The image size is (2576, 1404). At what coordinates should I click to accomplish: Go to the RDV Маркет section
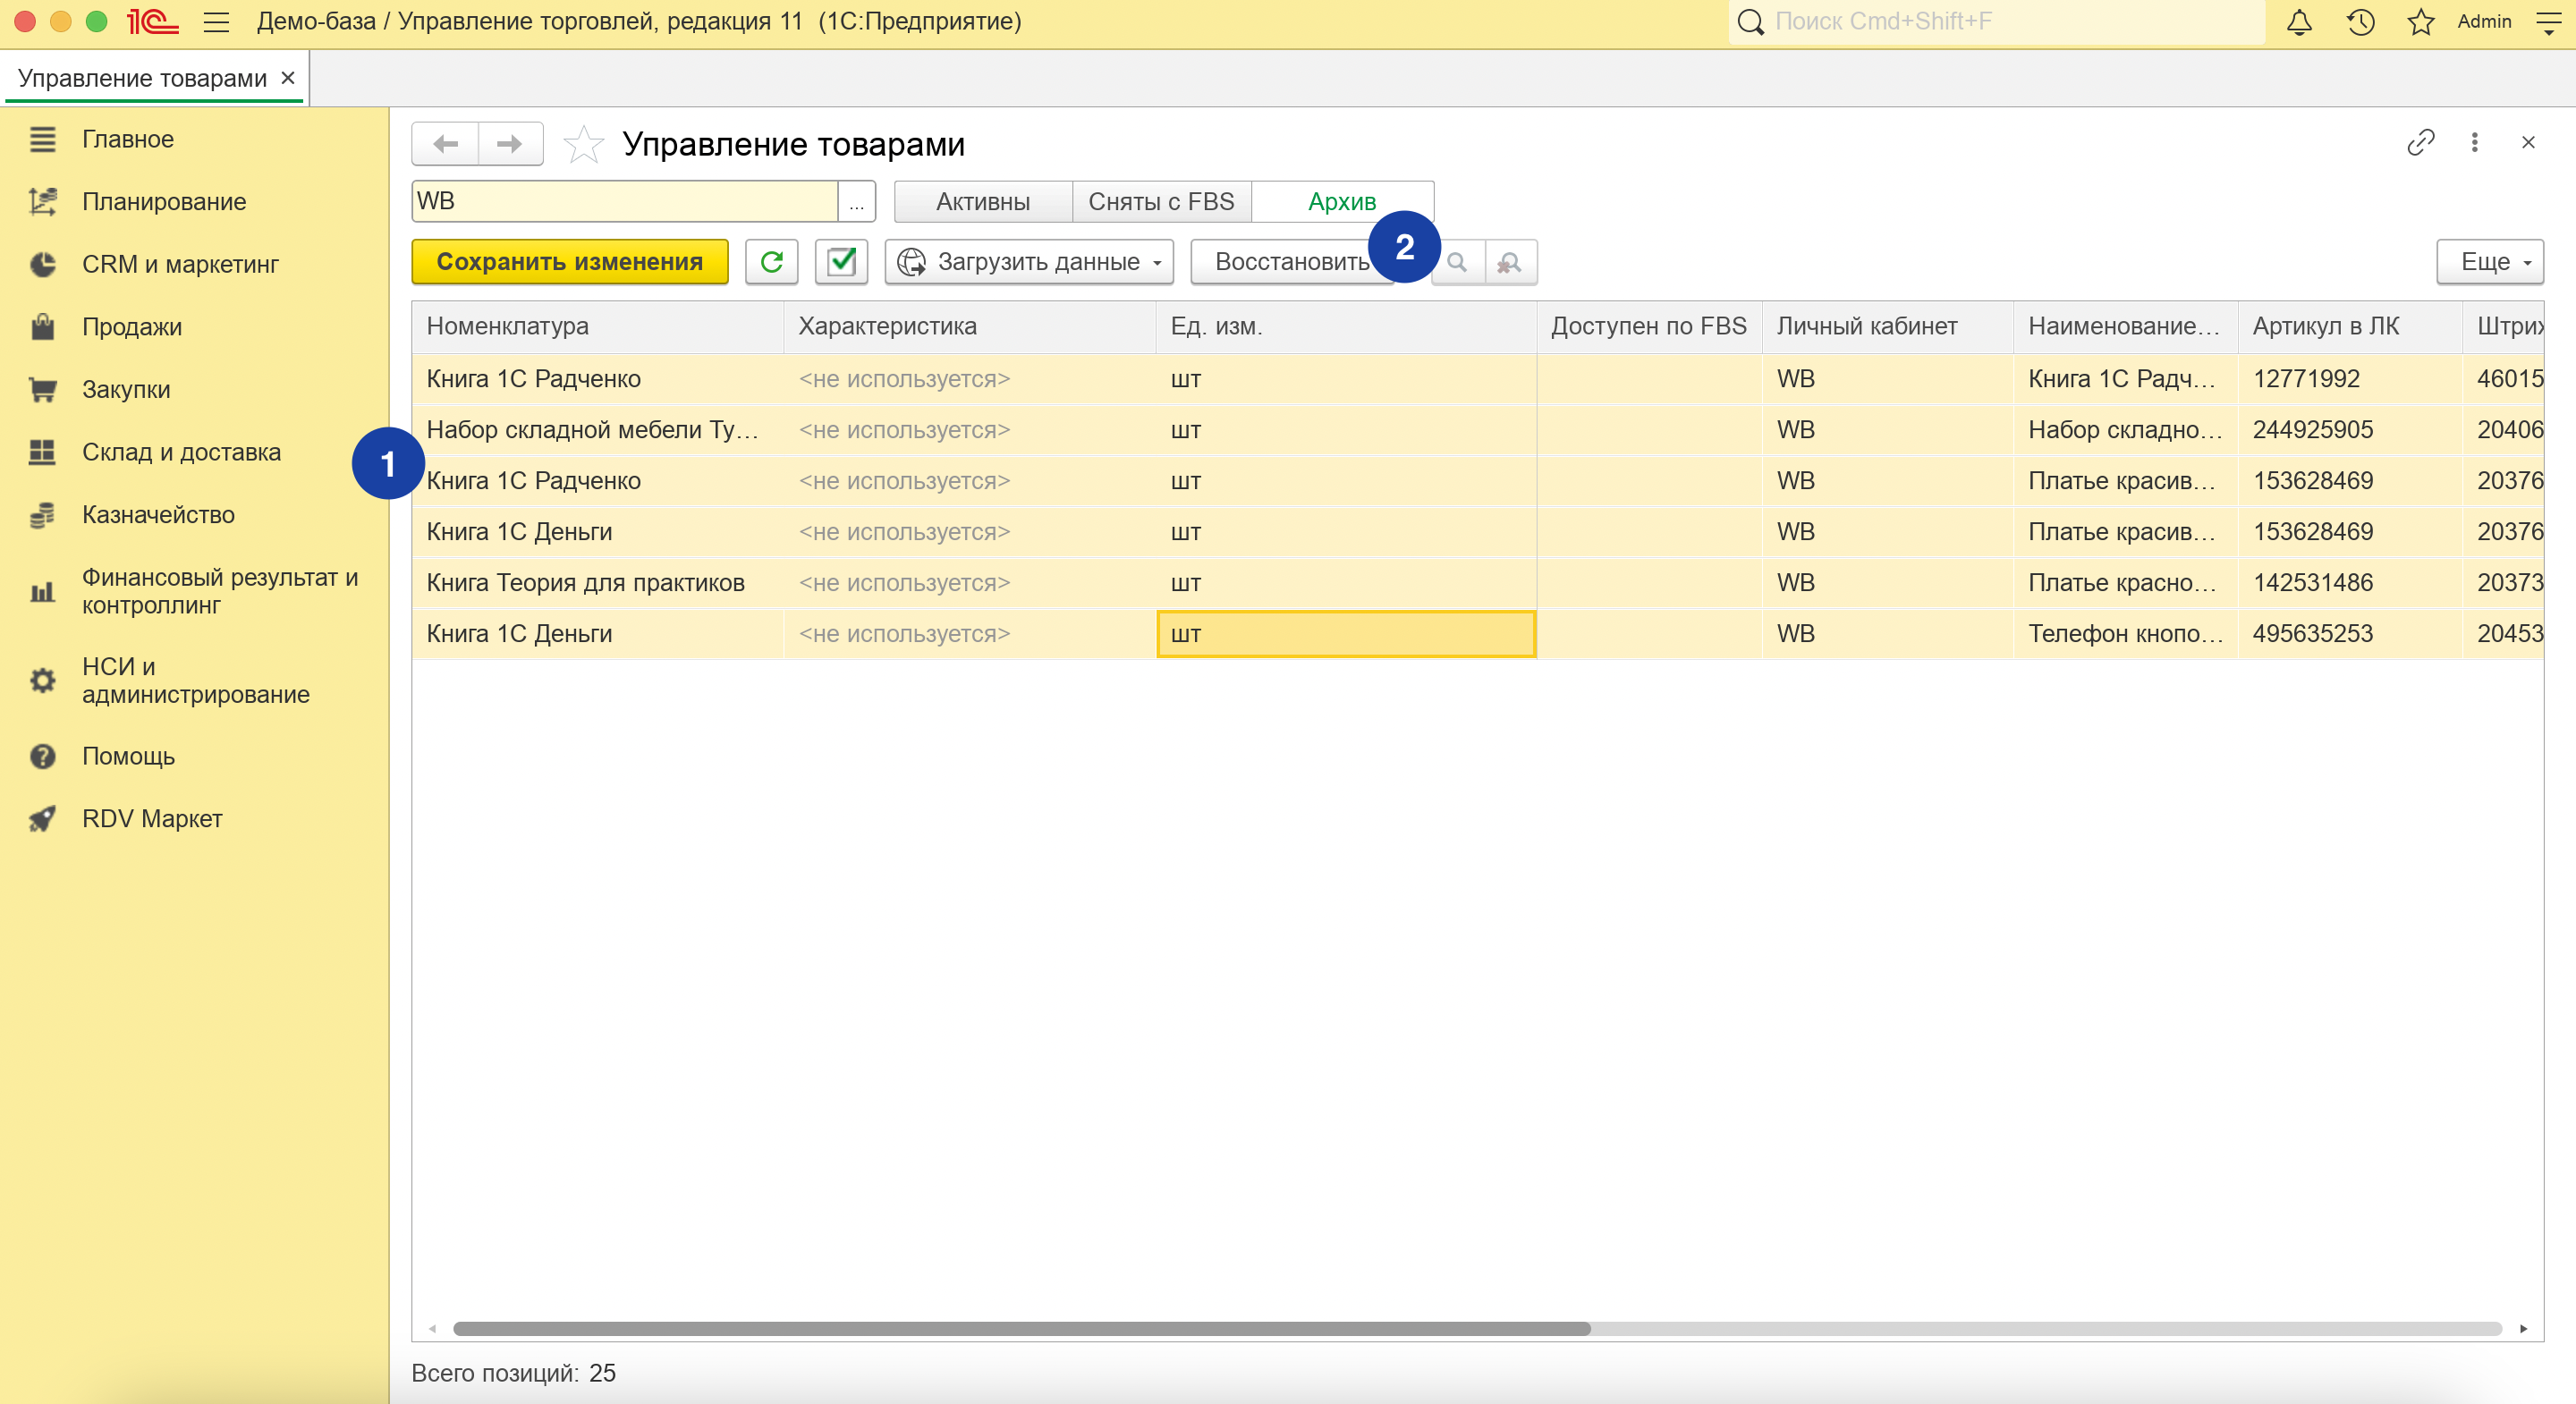152,819
